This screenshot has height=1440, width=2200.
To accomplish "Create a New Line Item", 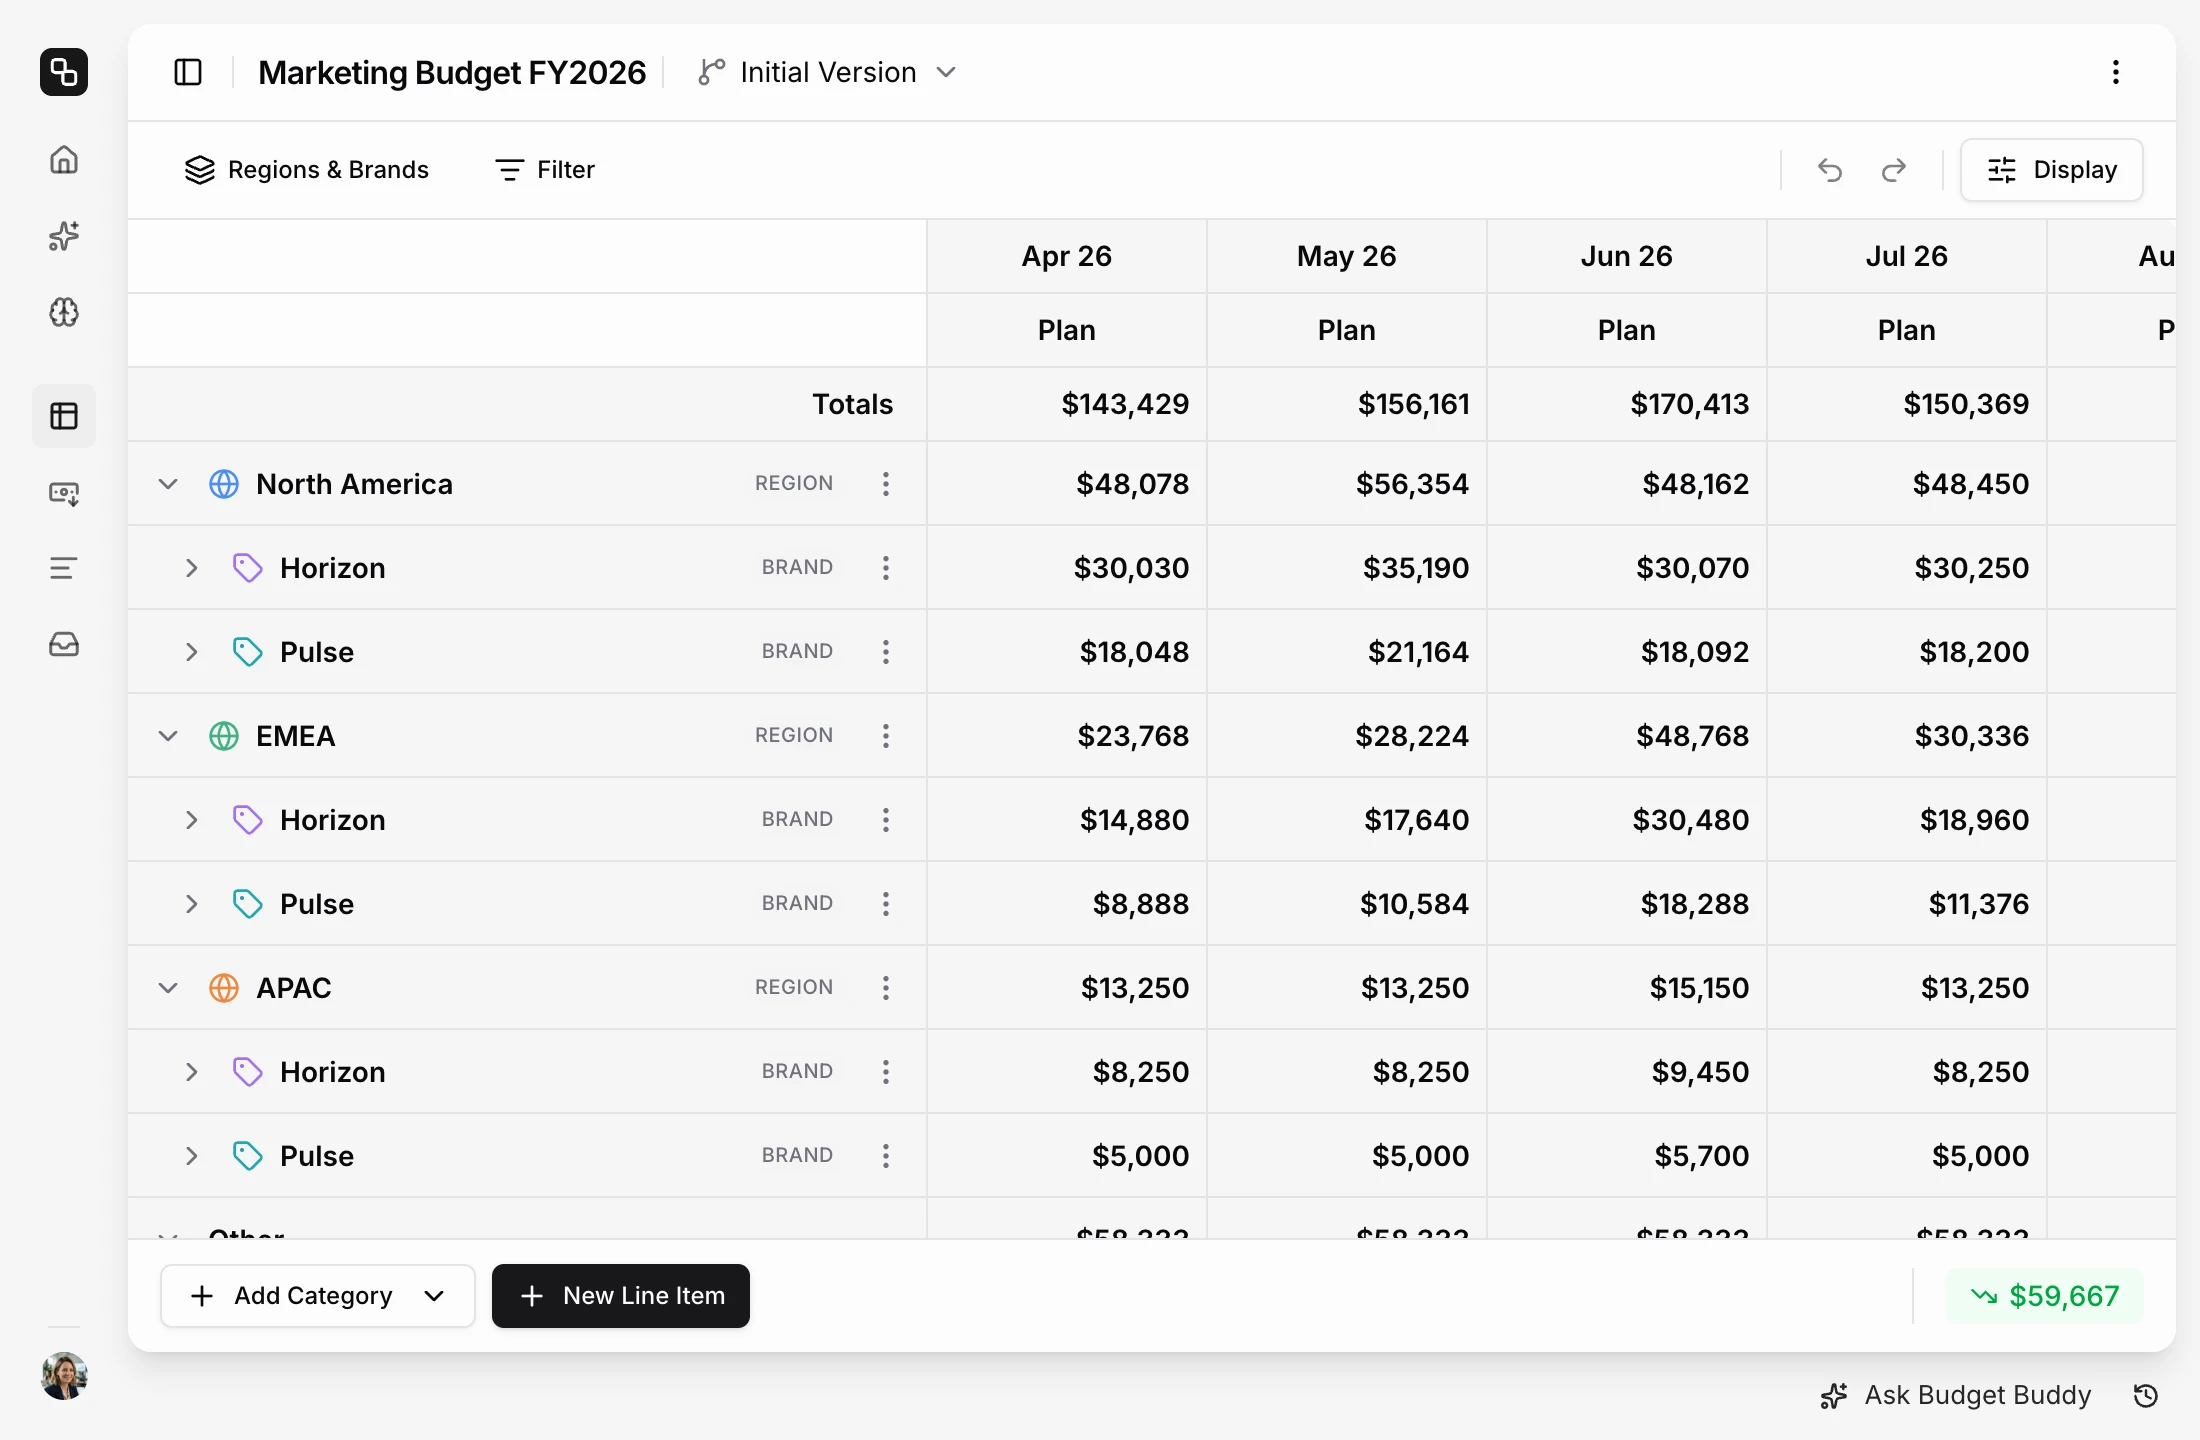I will pyautogui.click(x=621, y=1296).
